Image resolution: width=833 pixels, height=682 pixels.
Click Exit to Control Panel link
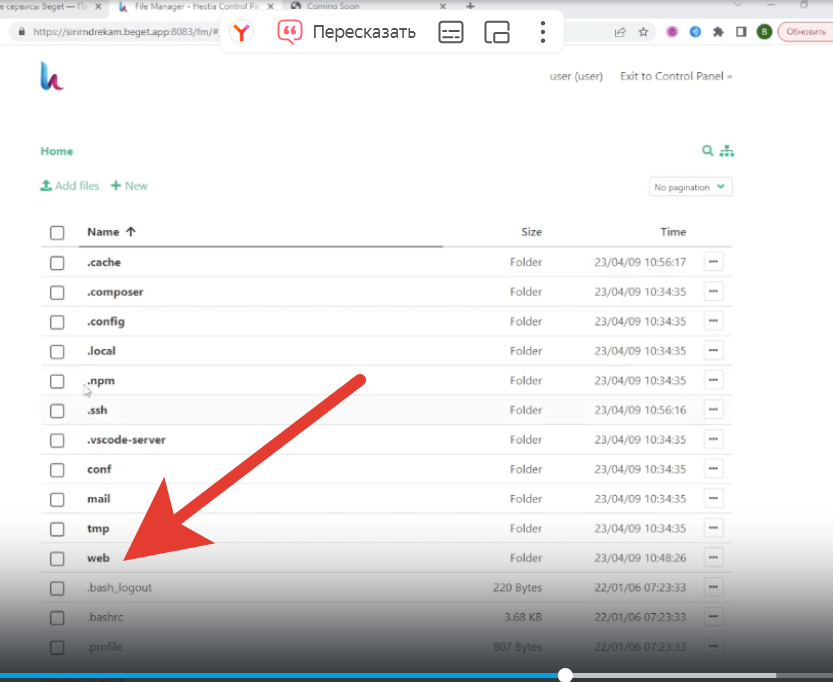(x=675, y=76)
